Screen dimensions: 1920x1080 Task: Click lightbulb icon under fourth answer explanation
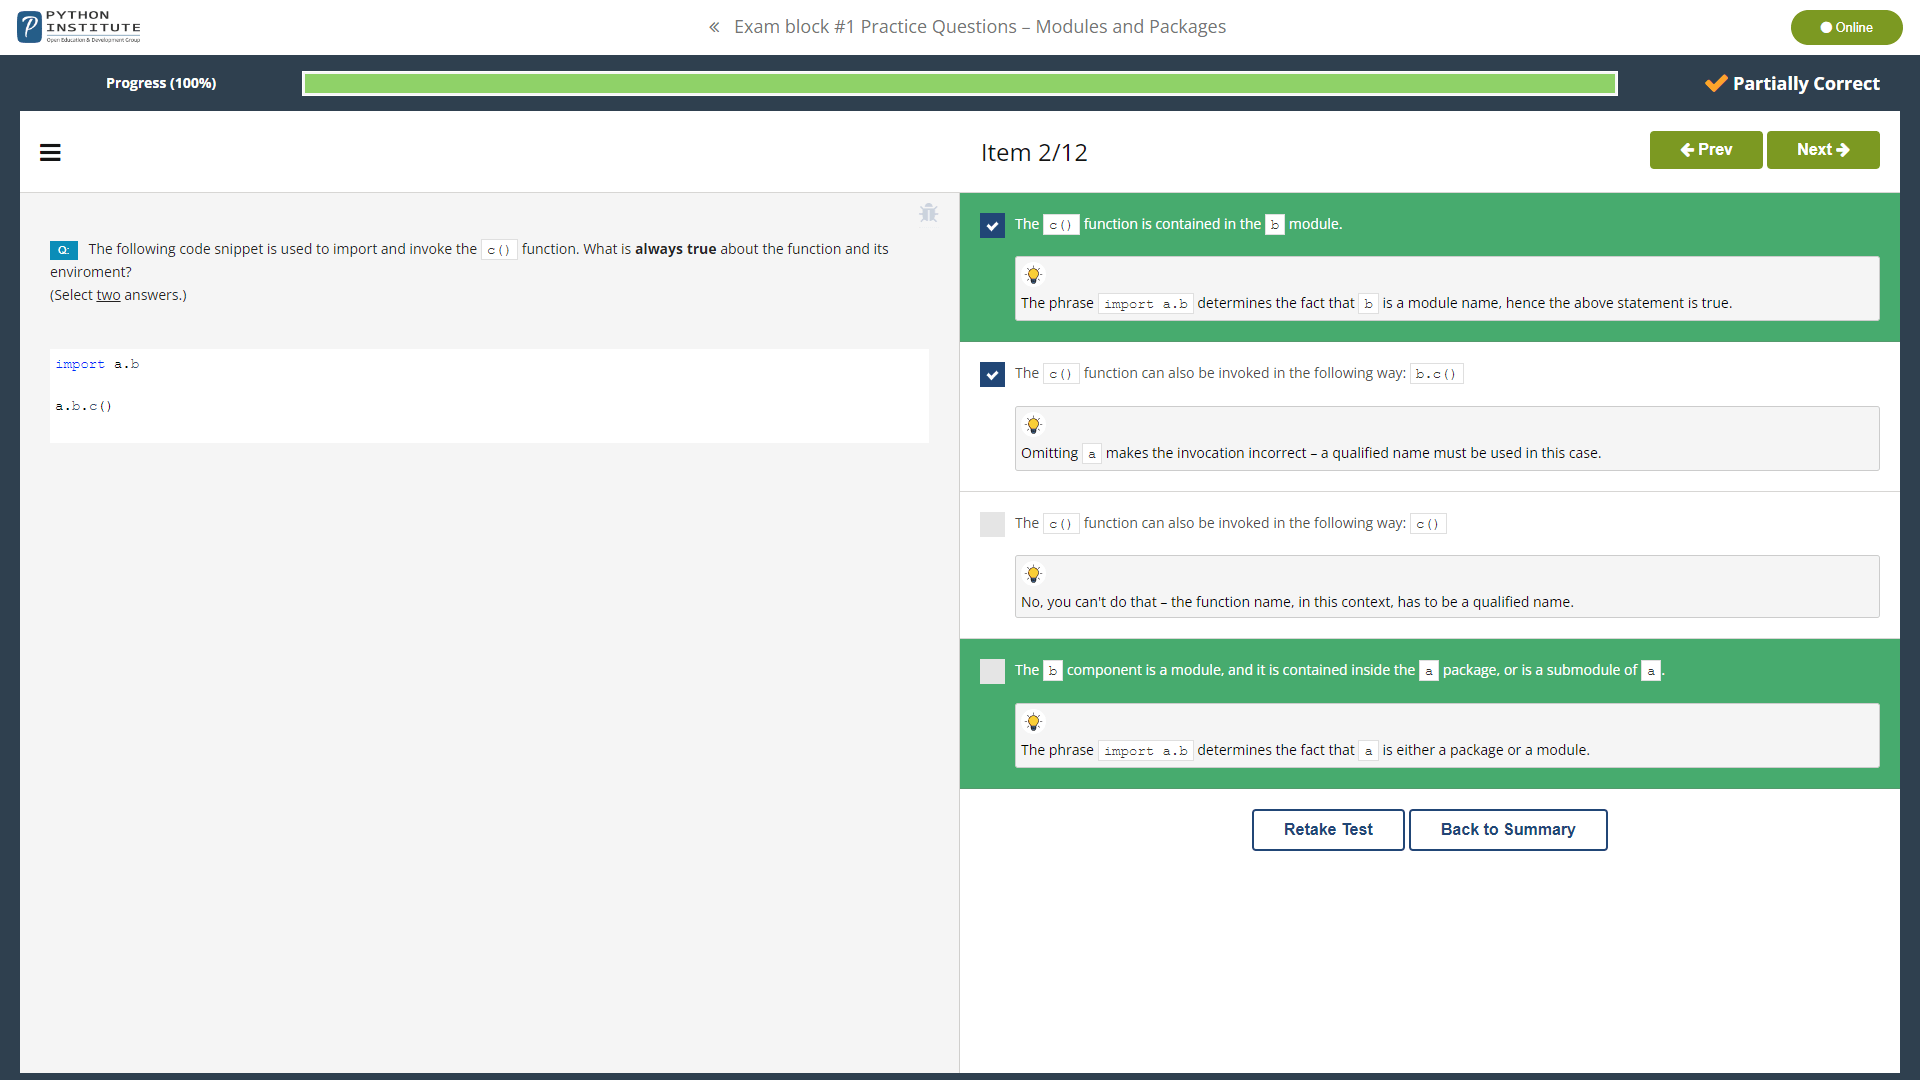point(1034,722)
